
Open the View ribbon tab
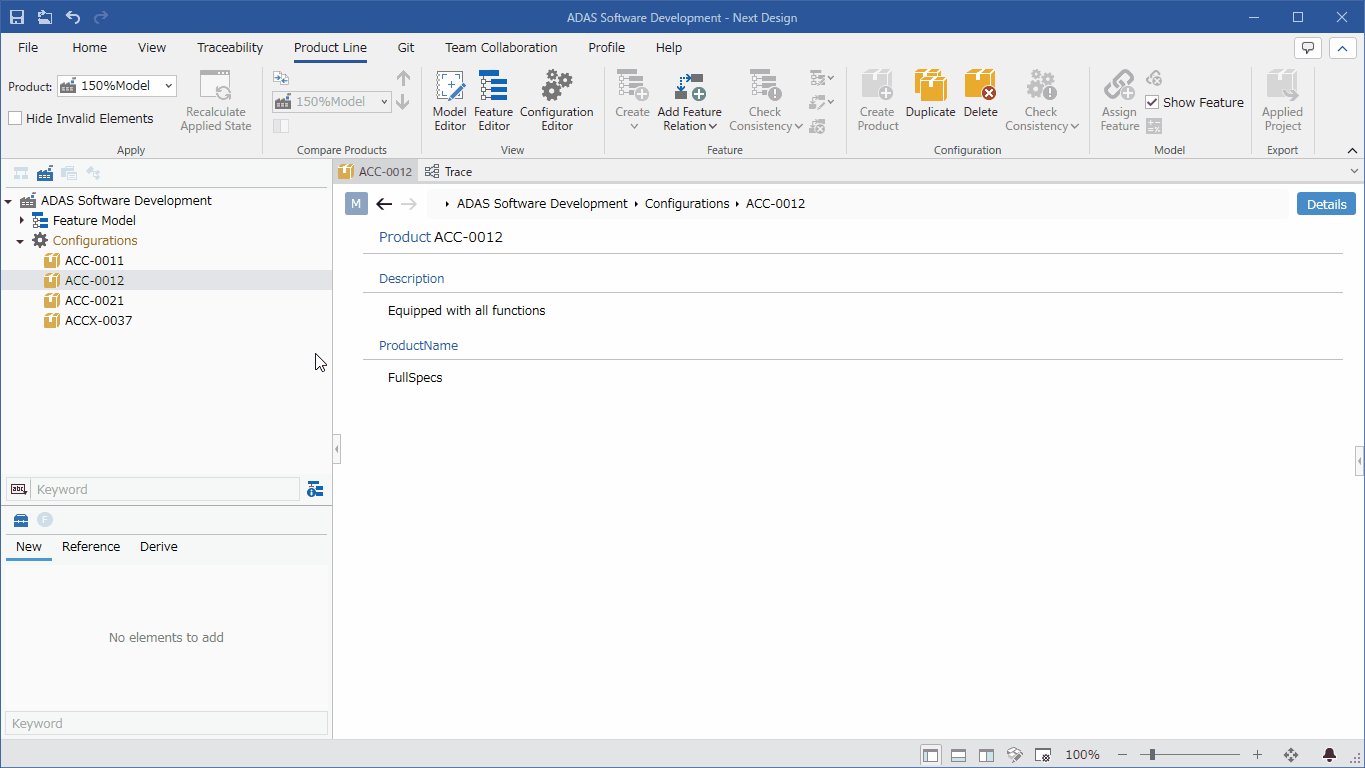coord(152,47)
